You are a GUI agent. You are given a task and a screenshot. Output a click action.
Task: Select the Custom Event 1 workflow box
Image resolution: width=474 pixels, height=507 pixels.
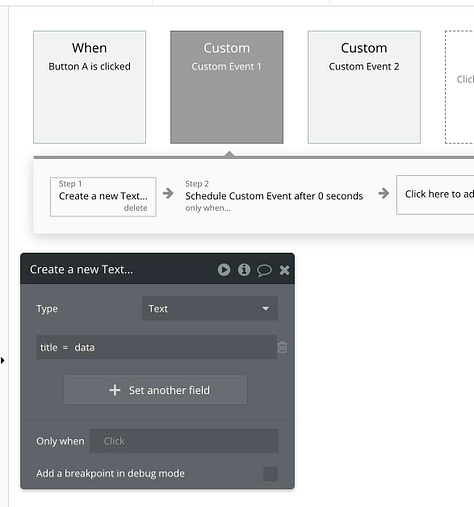click(227, 87)
